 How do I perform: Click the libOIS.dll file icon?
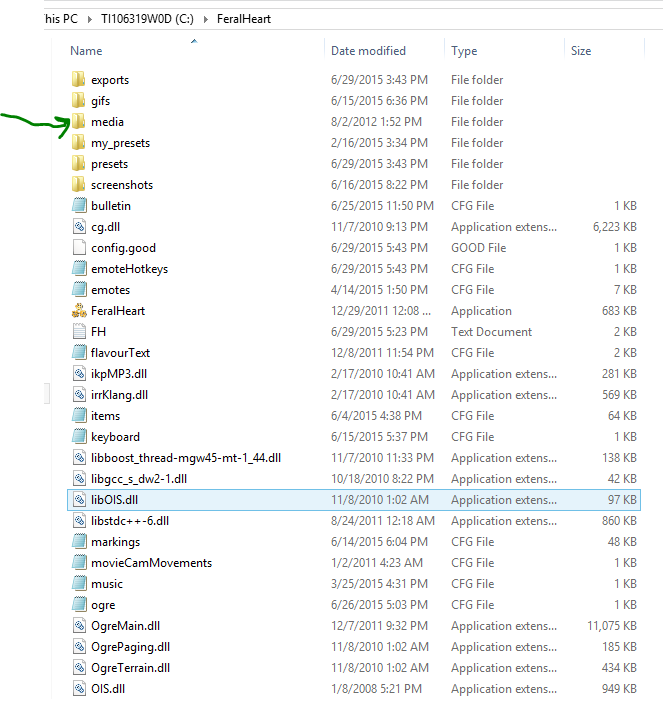point(79,500)
